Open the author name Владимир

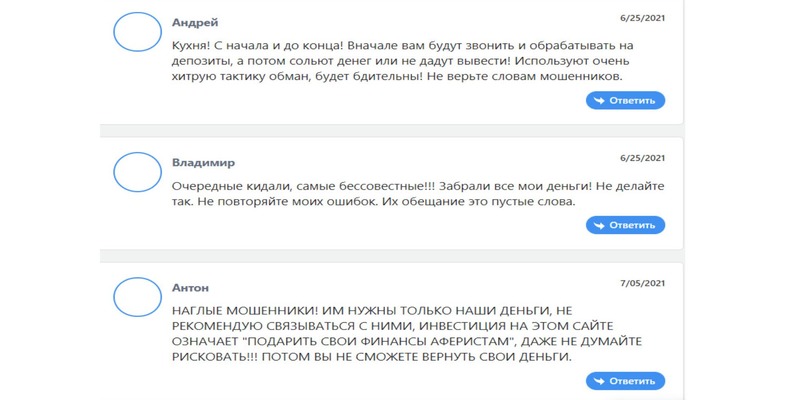point(204,163)
